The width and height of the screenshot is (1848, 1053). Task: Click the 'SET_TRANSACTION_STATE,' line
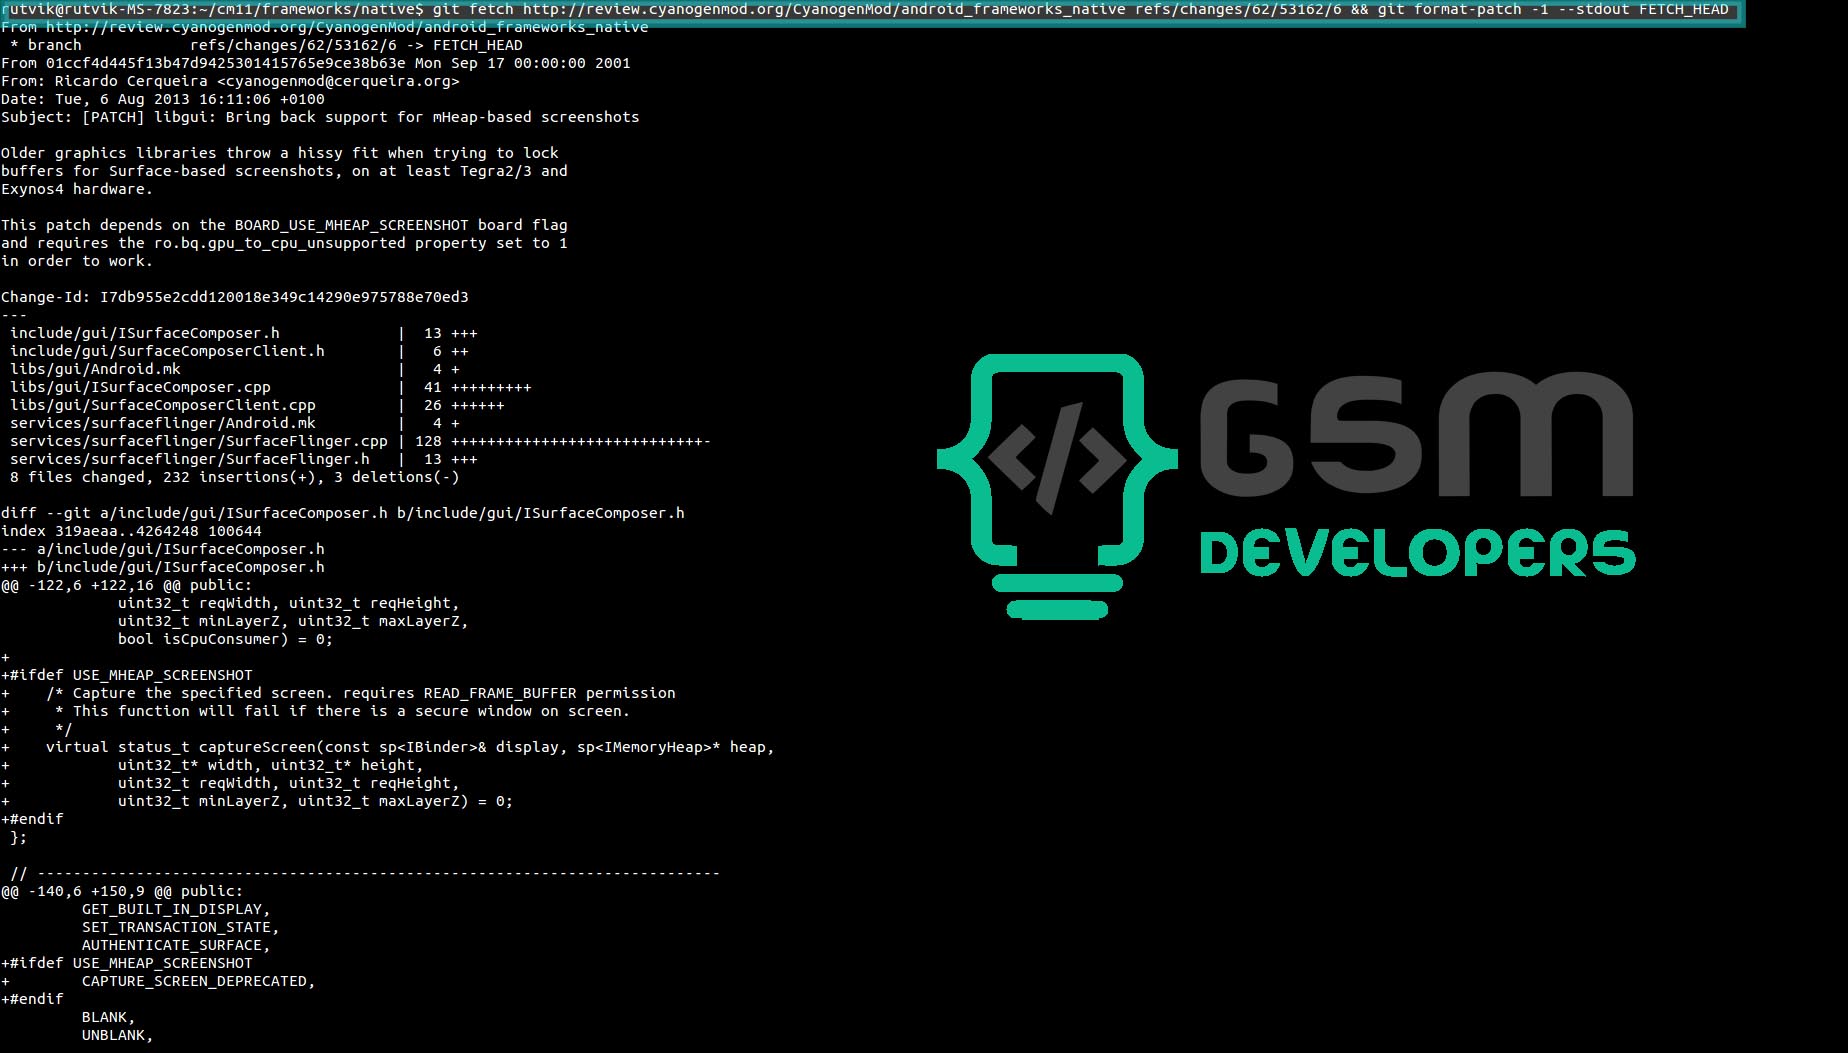[x=181, y=927]
